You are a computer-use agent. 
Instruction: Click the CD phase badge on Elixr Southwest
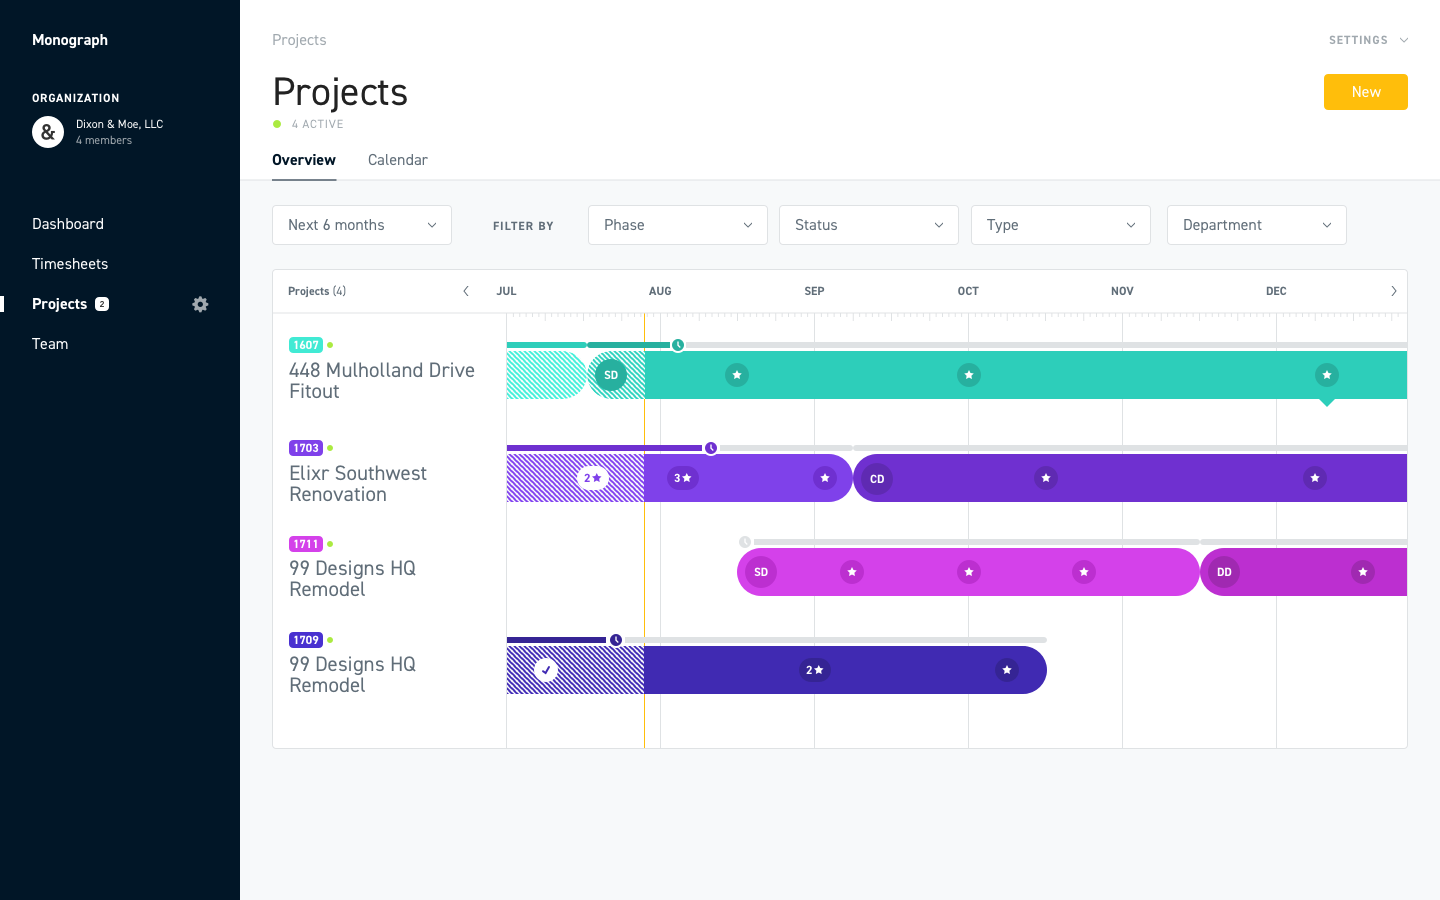(x=877, y=478)
